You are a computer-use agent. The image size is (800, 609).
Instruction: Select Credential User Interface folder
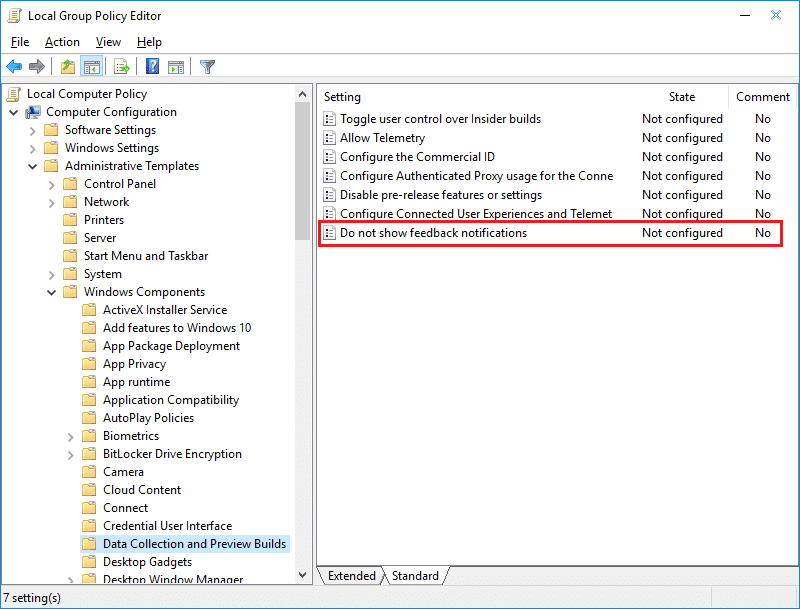click(167, 526)
